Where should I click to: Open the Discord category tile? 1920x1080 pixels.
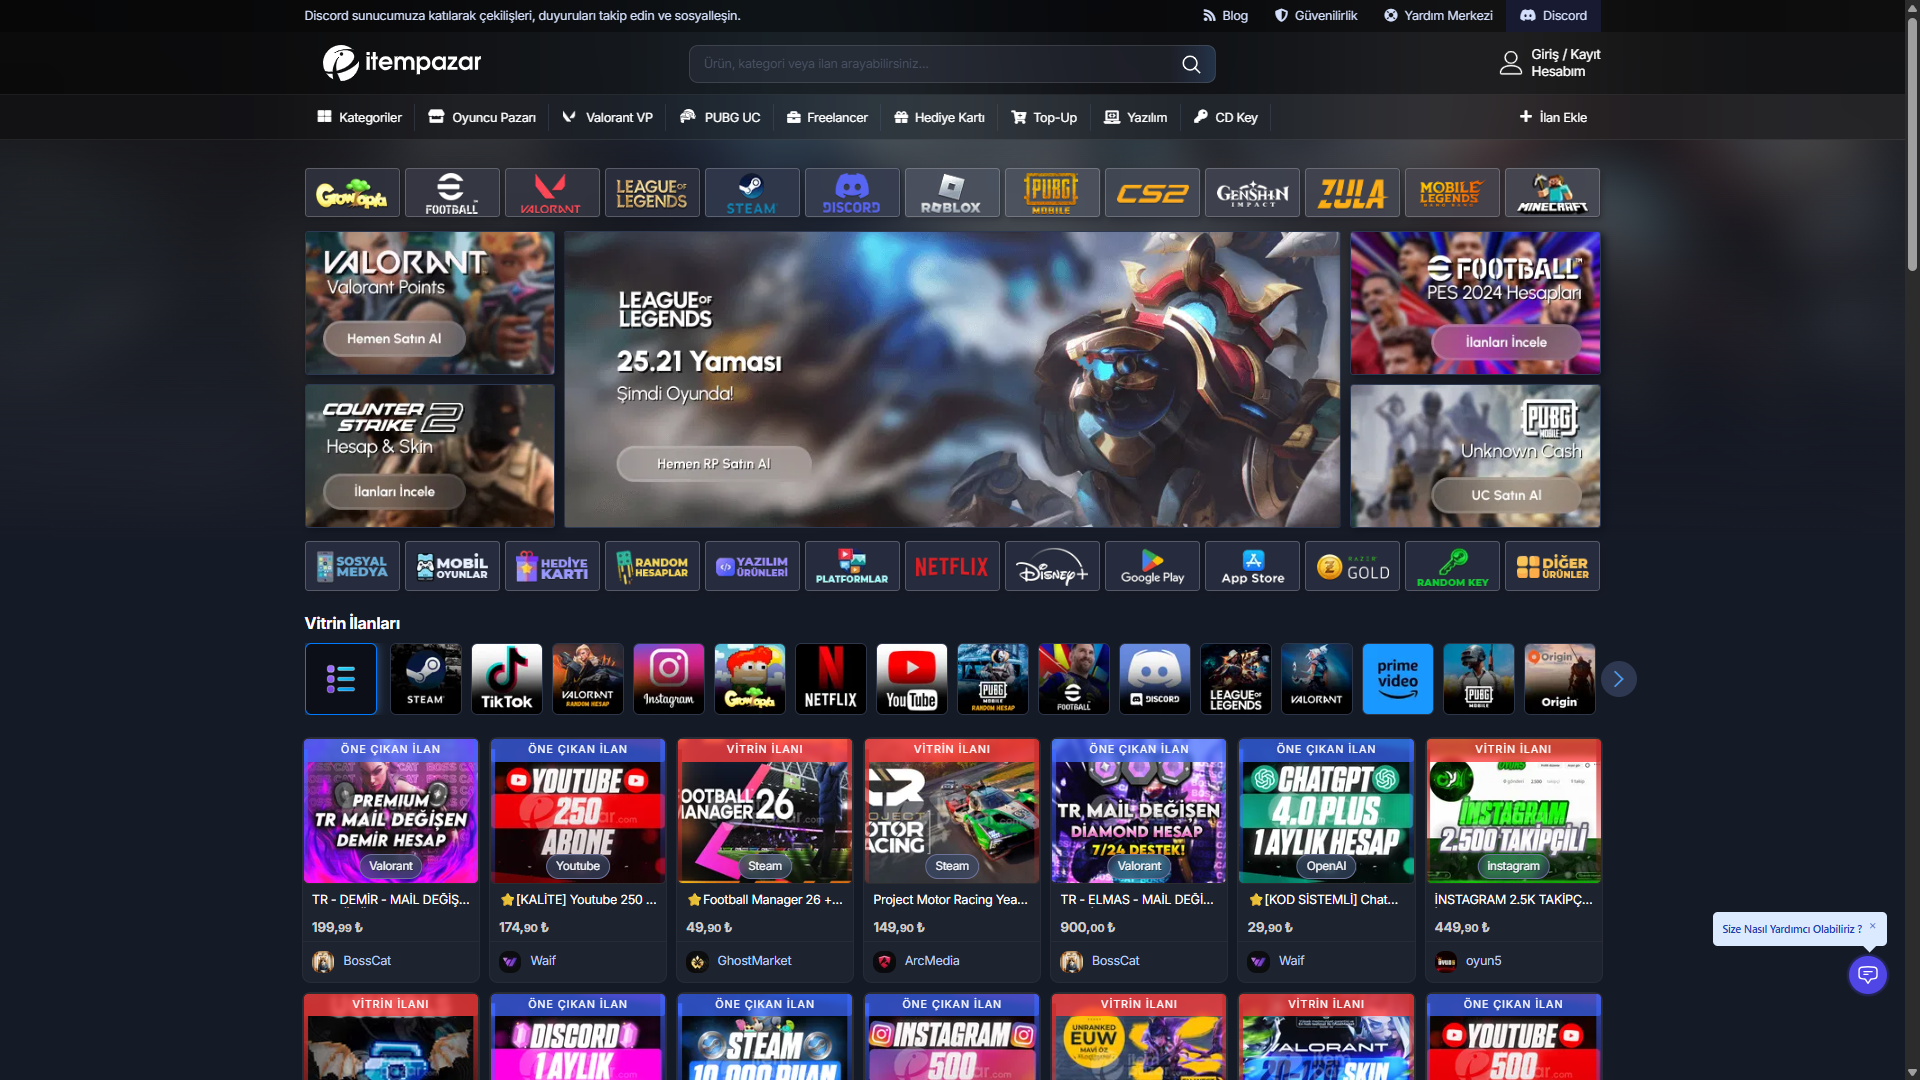[851, 193]
